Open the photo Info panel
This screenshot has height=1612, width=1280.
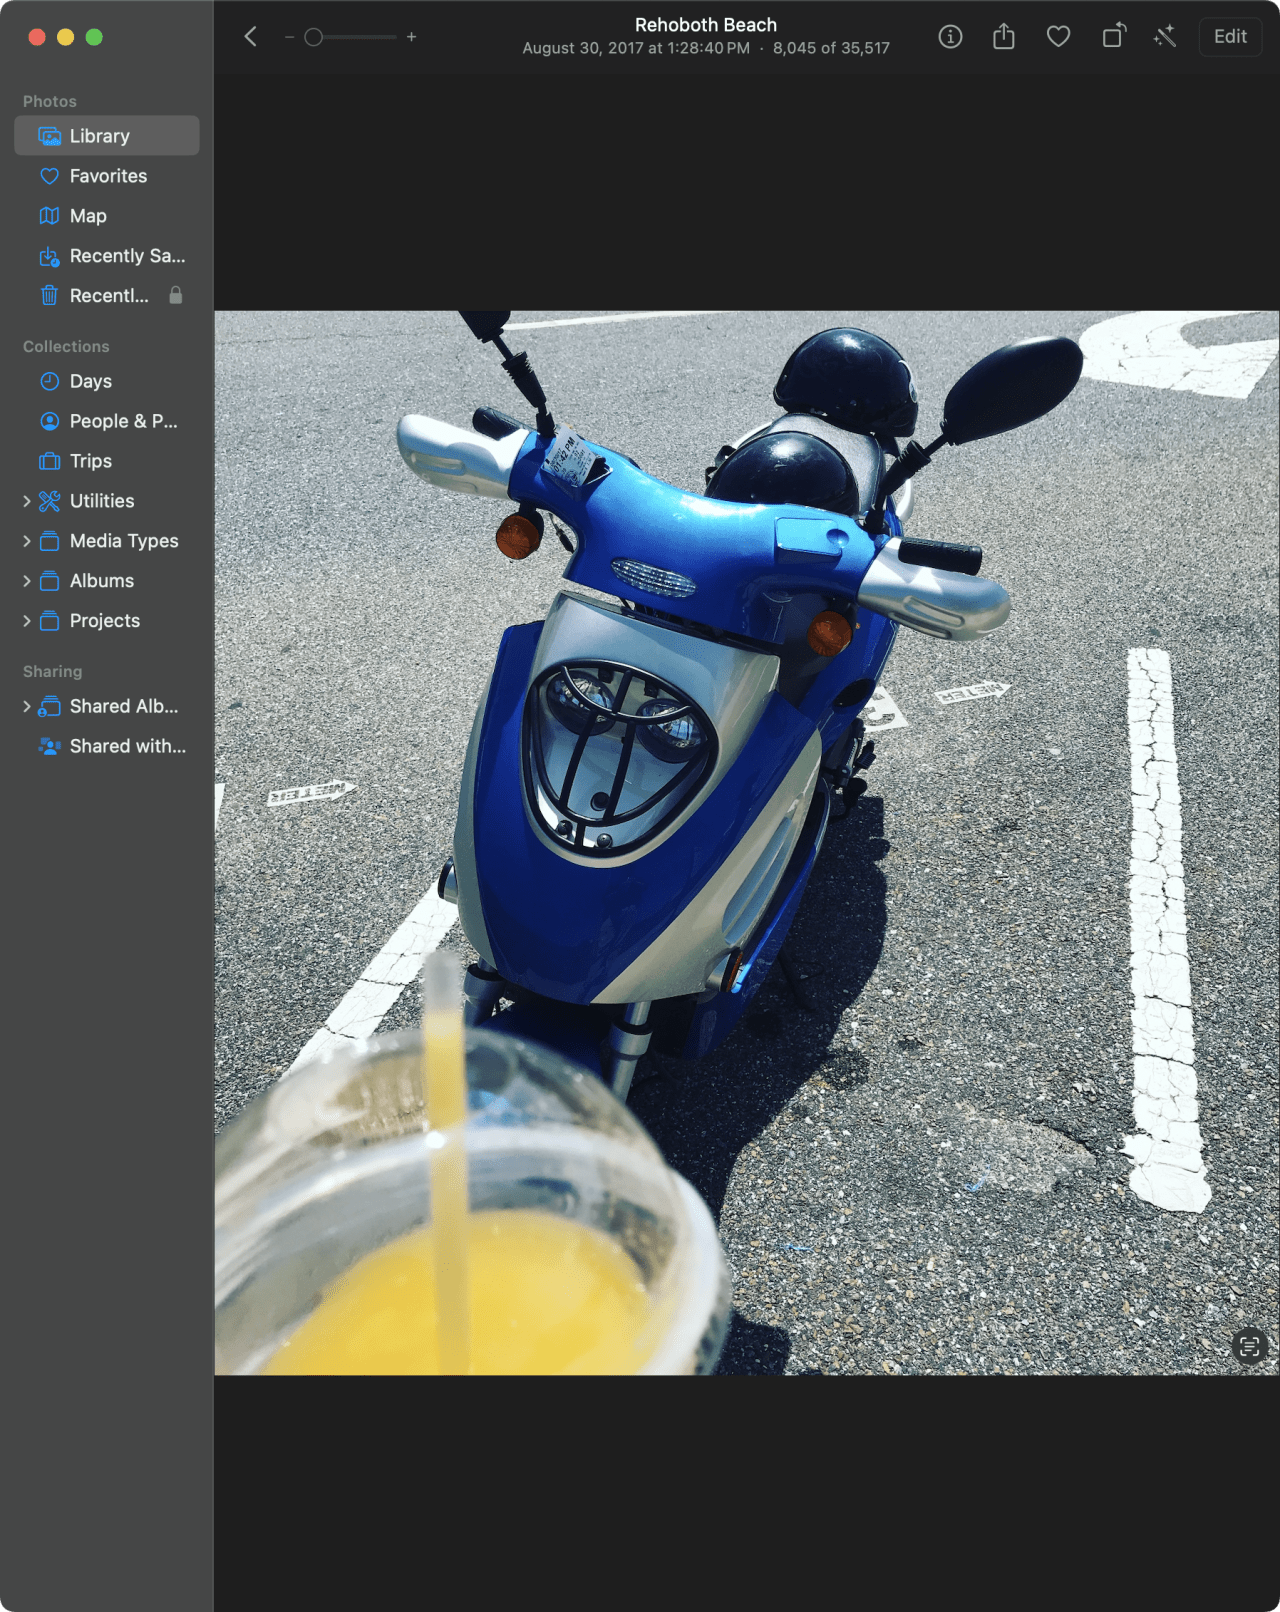click(950, 37)
